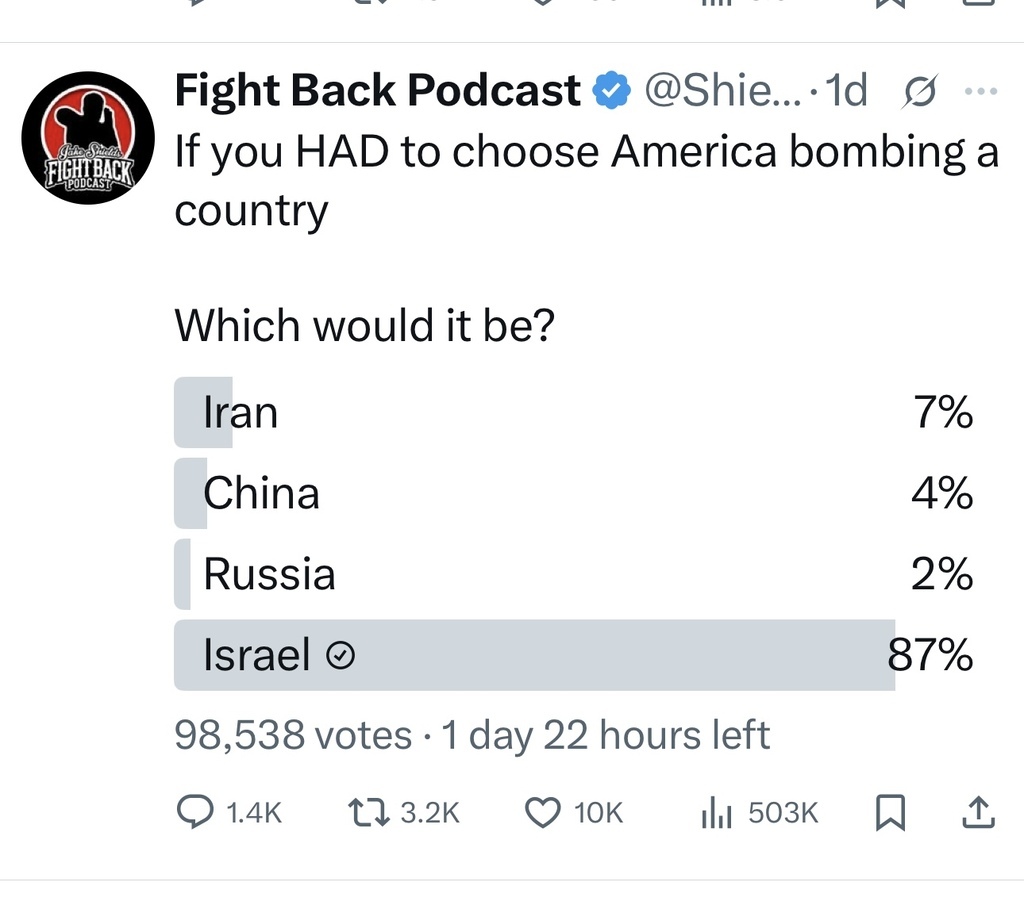Click the Israel selected checkmark icon
The height and width of the screenshot is (905, 1024).
tap(340, 655)
